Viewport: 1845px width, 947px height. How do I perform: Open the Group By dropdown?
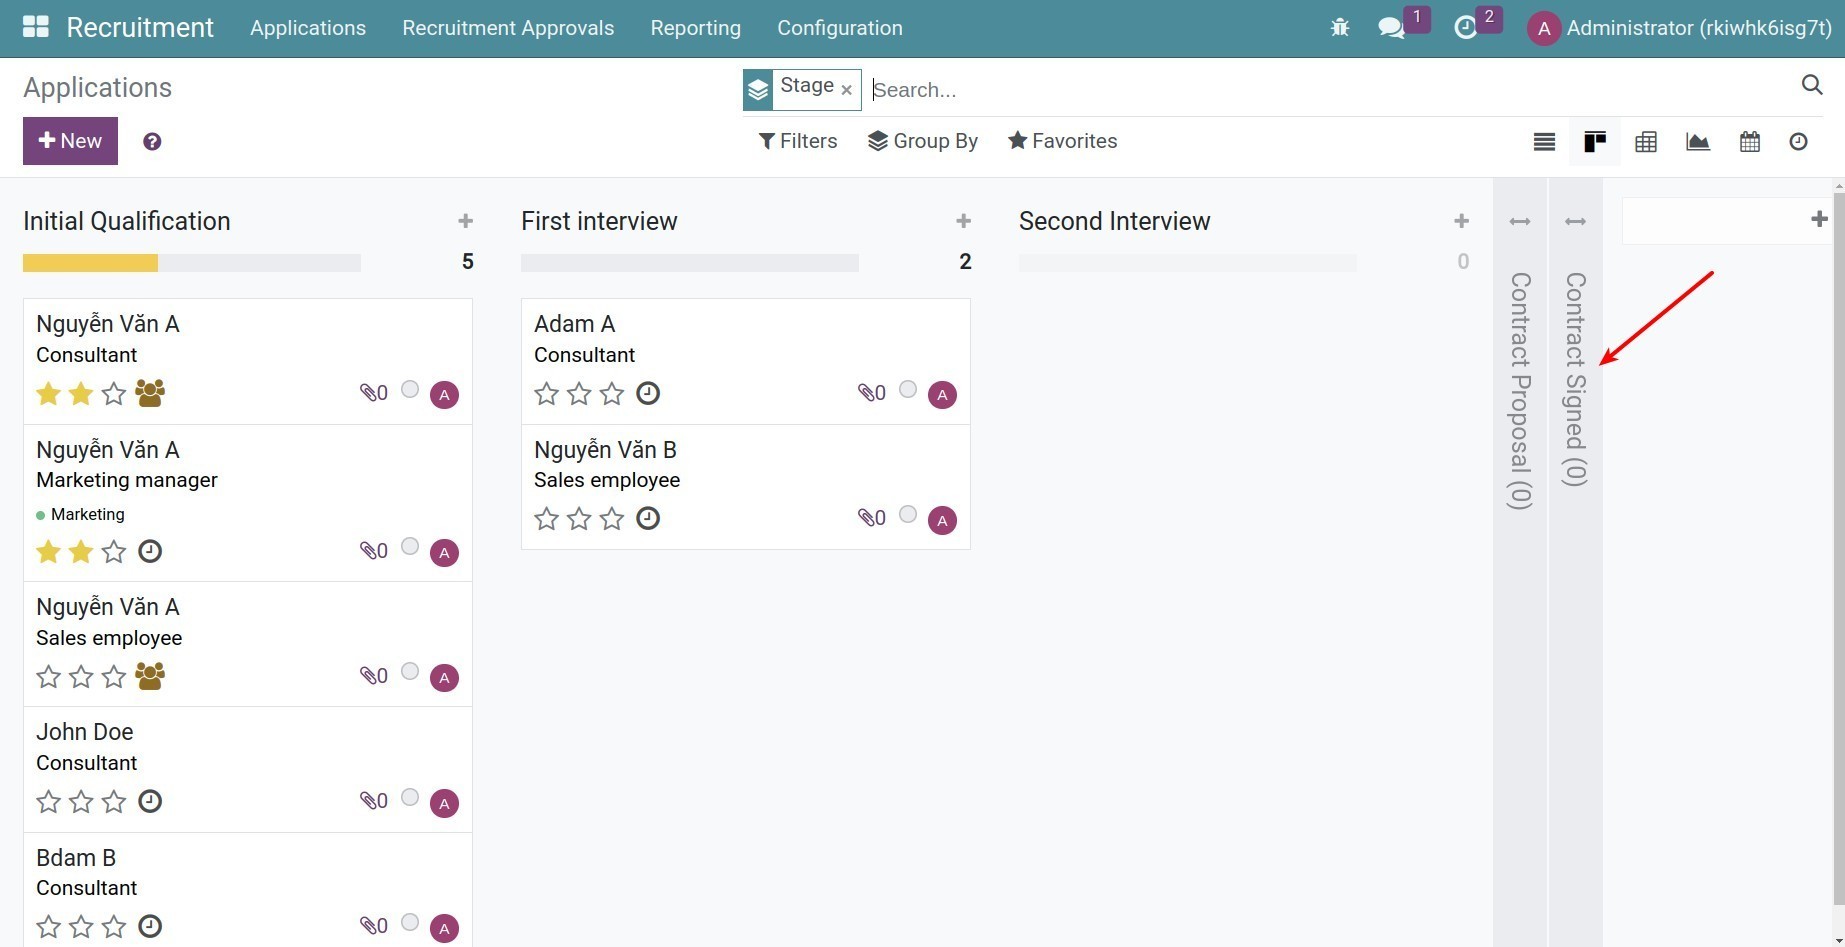[922, 141]
